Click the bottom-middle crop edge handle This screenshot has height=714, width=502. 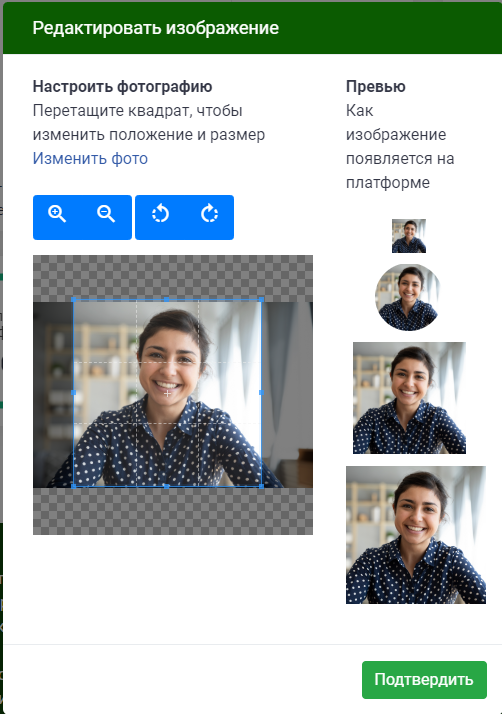click(167, 486)
